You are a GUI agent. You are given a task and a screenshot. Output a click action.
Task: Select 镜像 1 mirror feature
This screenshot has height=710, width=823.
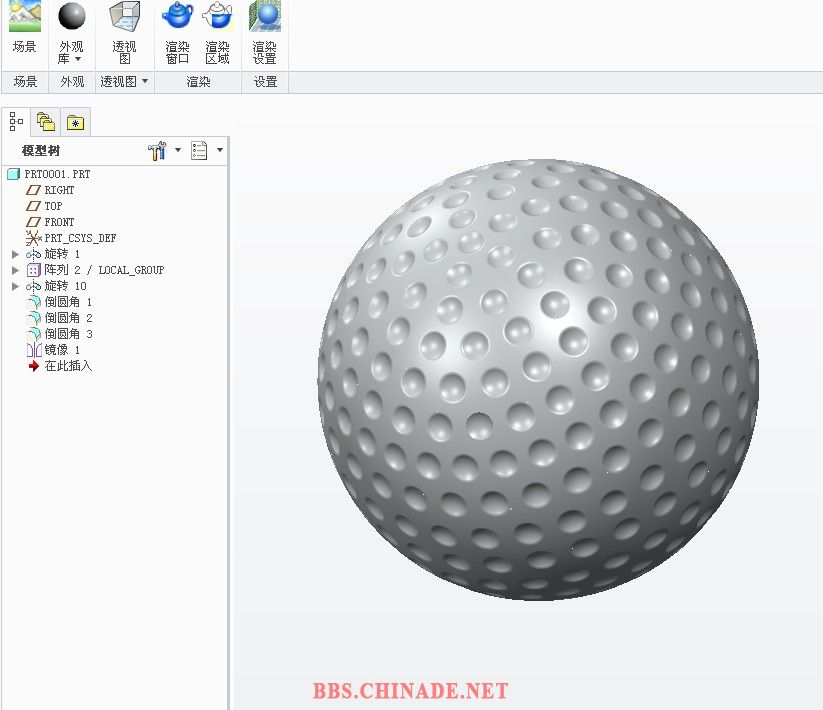[x=62, y=350]
